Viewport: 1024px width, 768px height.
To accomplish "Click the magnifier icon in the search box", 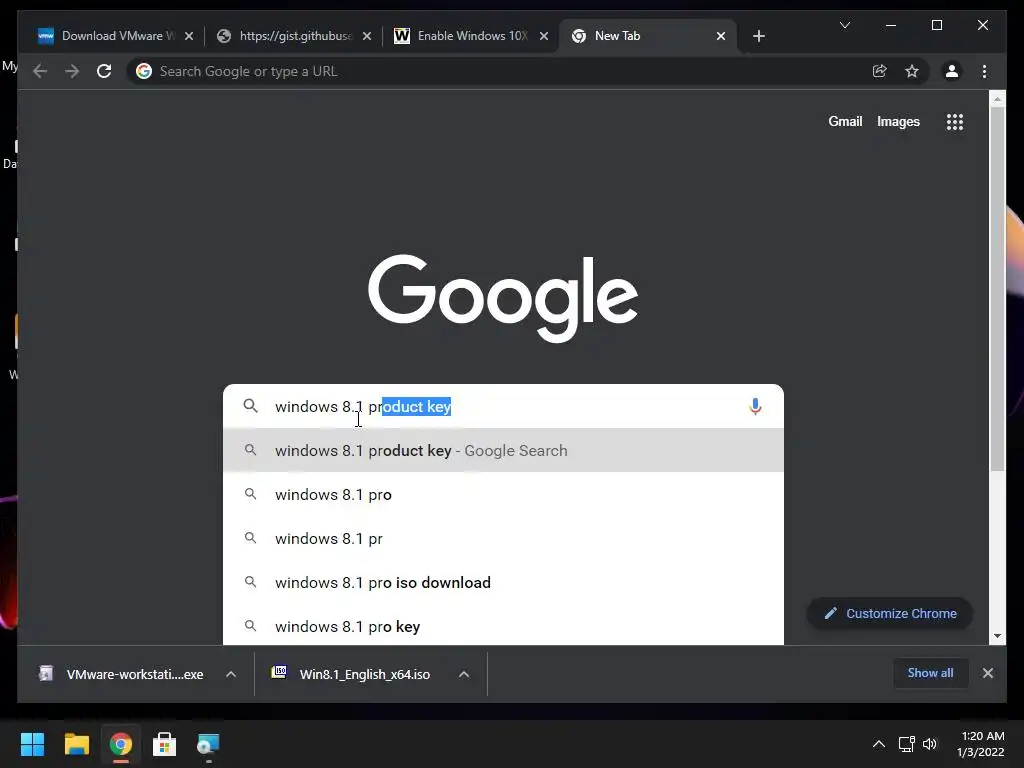I will click(x=250, y=406).
